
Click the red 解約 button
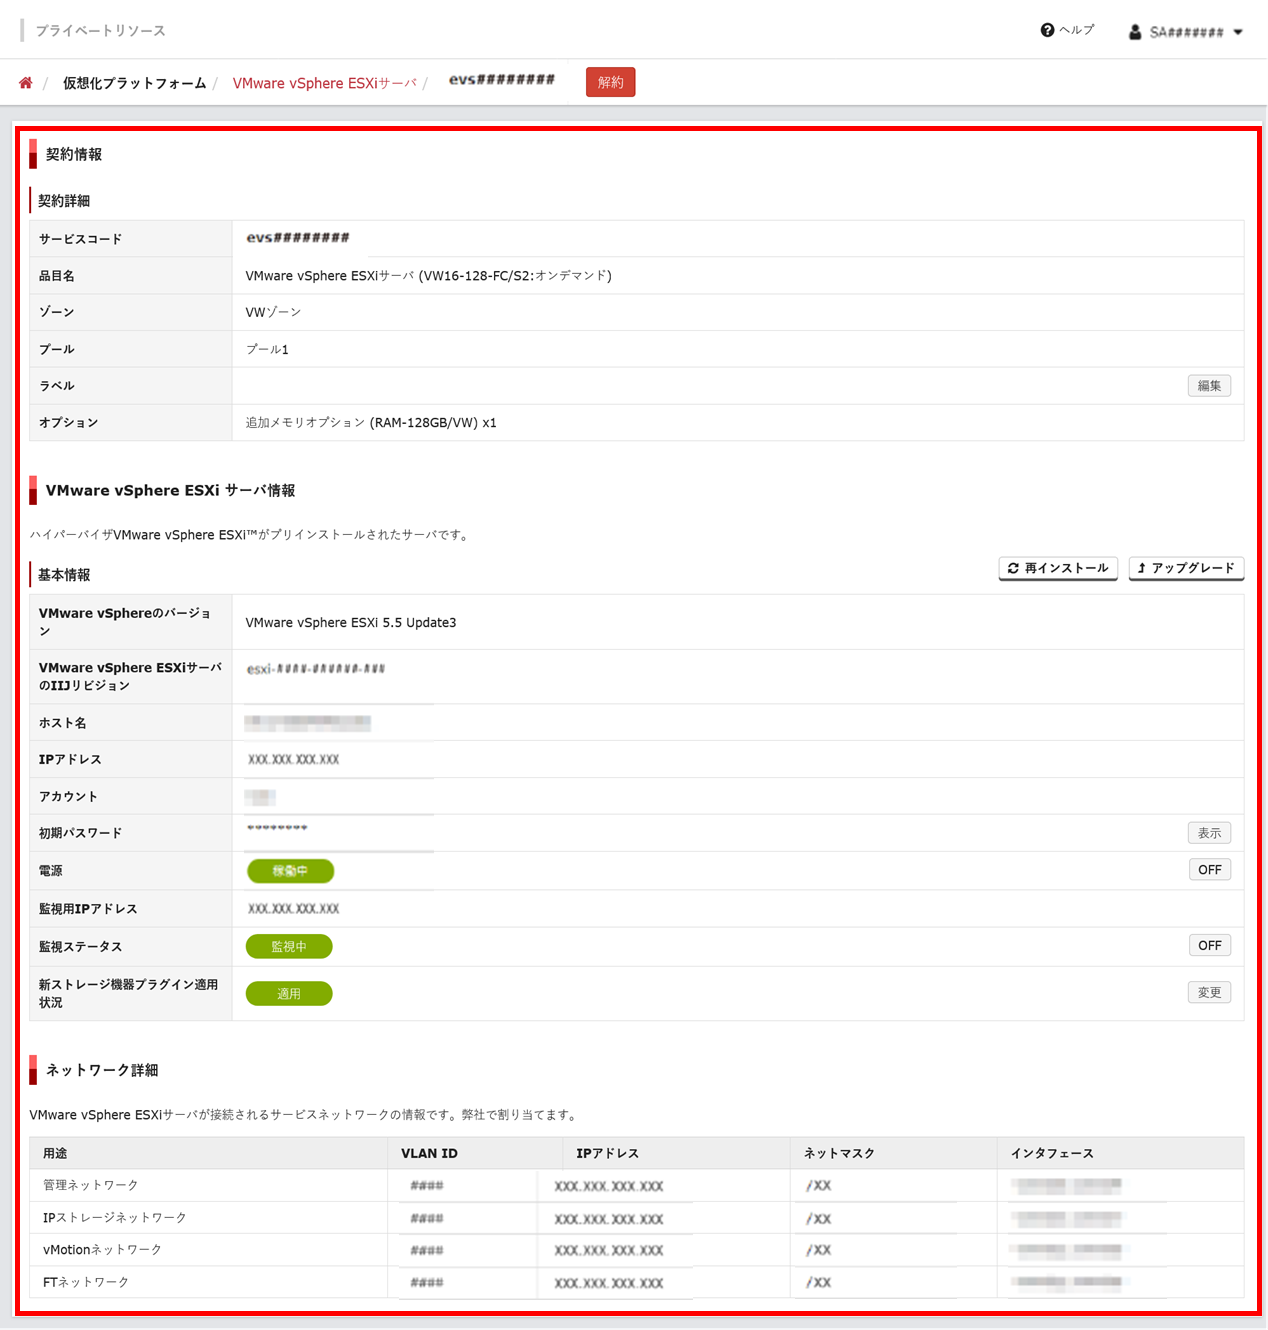610,82
